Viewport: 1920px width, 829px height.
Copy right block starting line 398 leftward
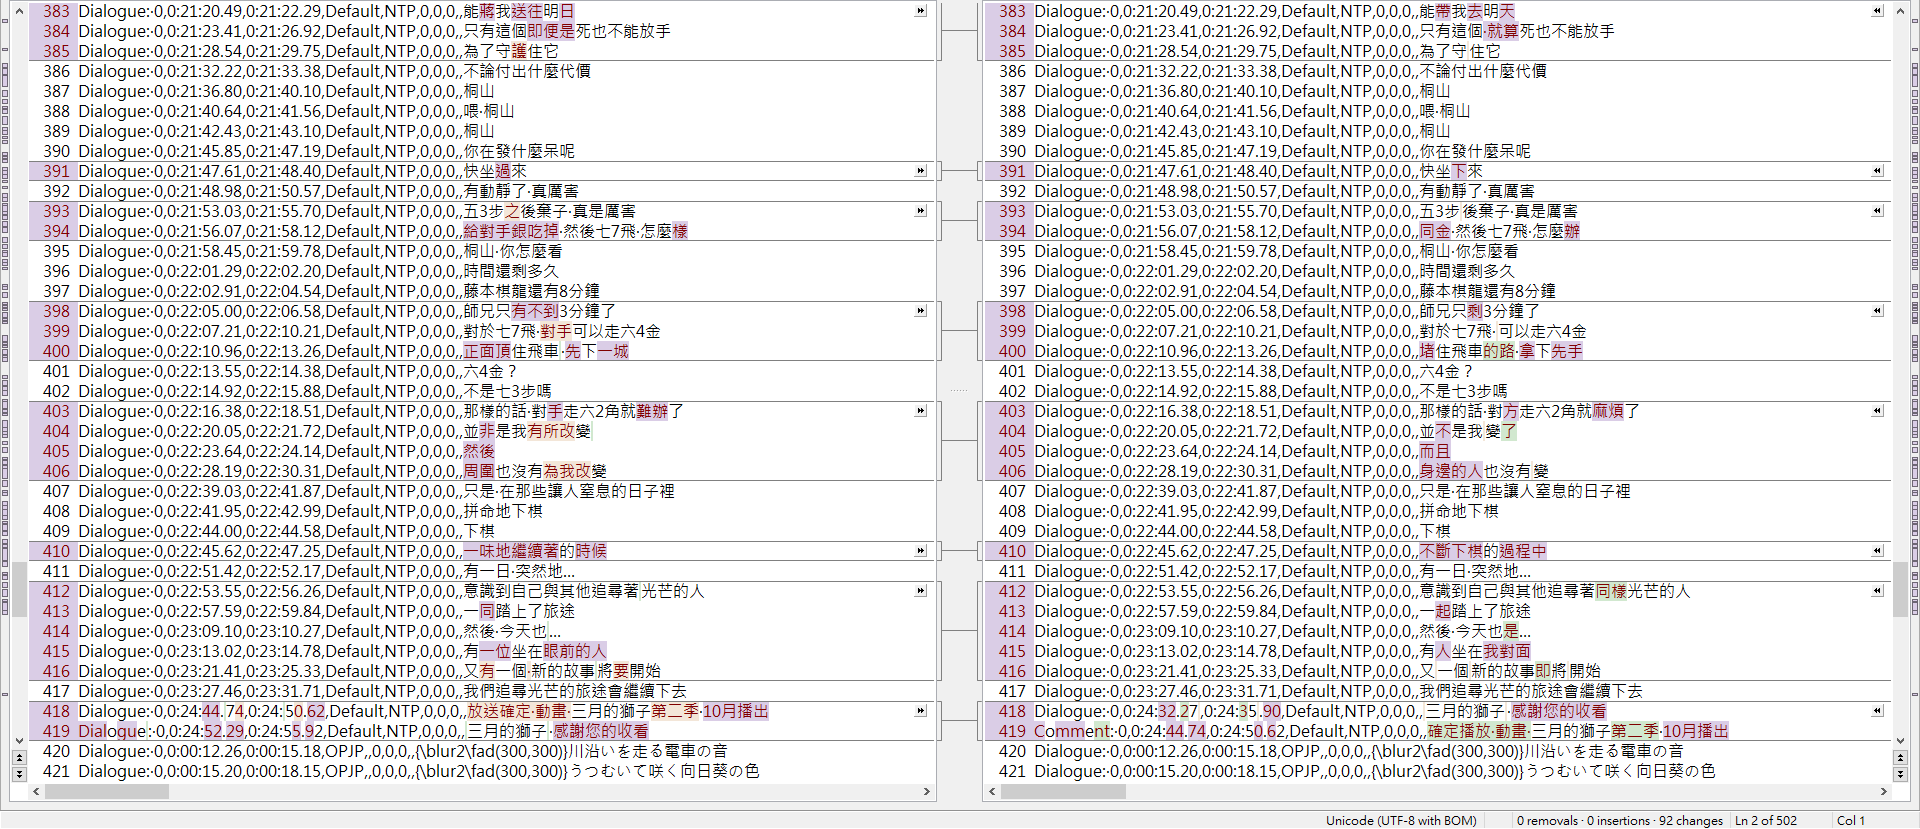(1877, 311)
